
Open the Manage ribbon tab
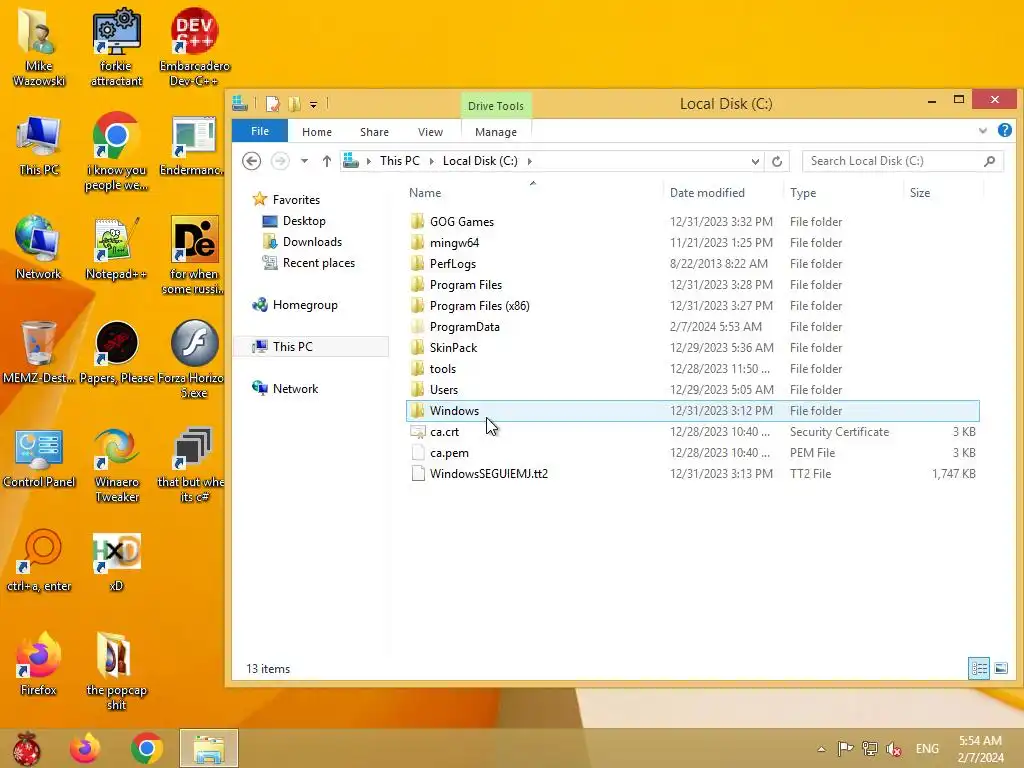pyautogui.click(x=496, y=132)
